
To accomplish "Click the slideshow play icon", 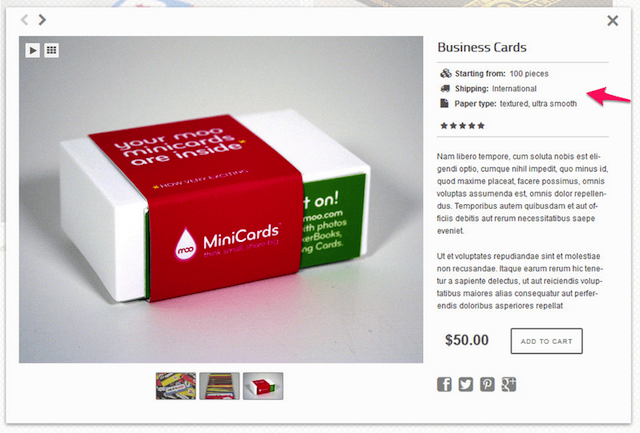I will (x=33, y=50).
